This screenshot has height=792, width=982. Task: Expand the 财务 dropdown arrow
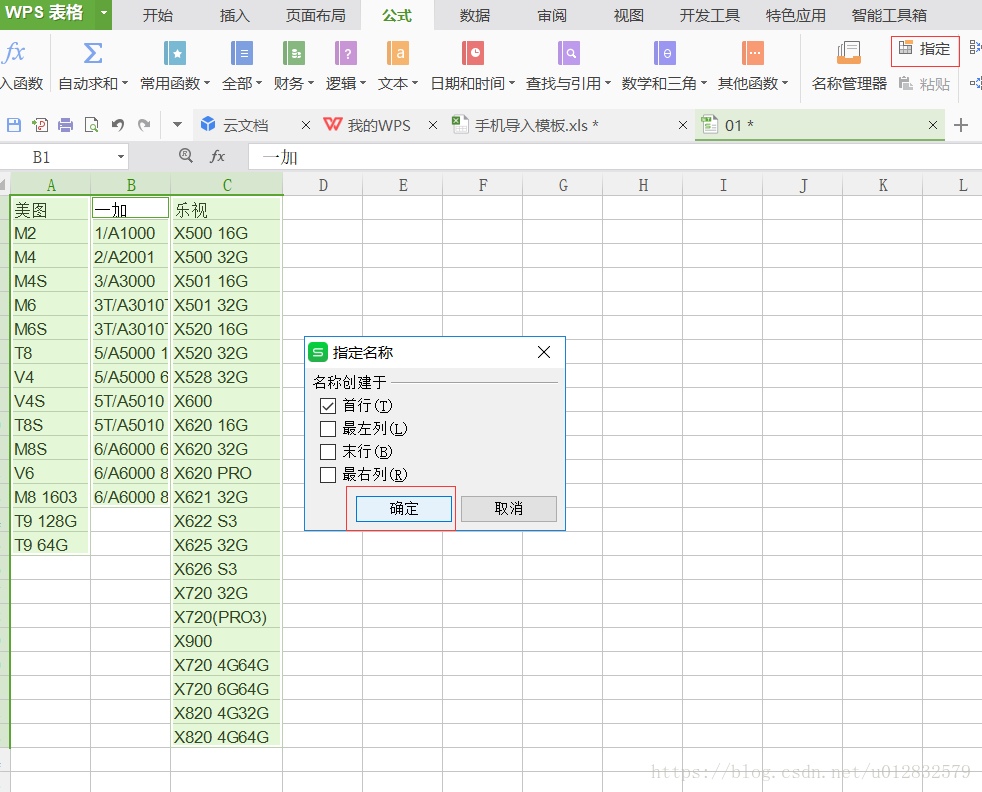(310, 83)
